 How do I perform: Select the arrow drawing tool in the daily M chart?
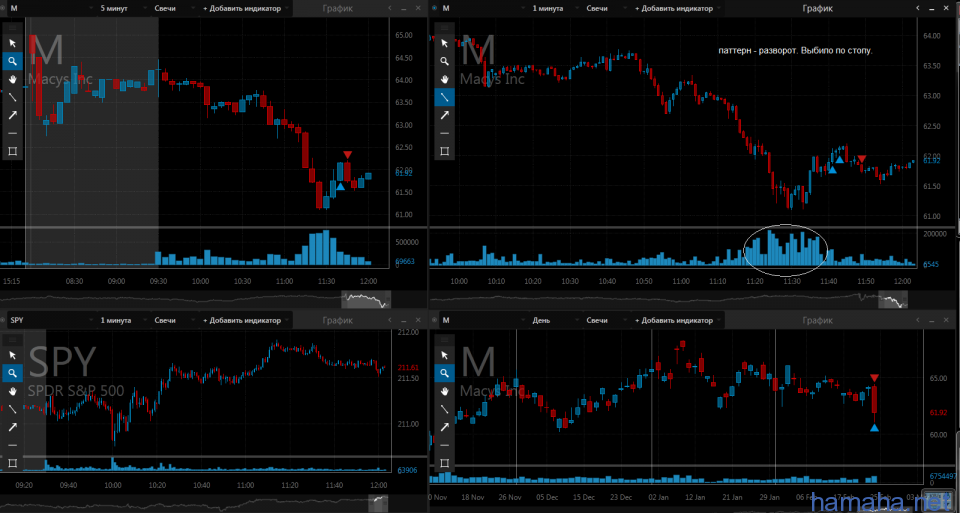444,427
